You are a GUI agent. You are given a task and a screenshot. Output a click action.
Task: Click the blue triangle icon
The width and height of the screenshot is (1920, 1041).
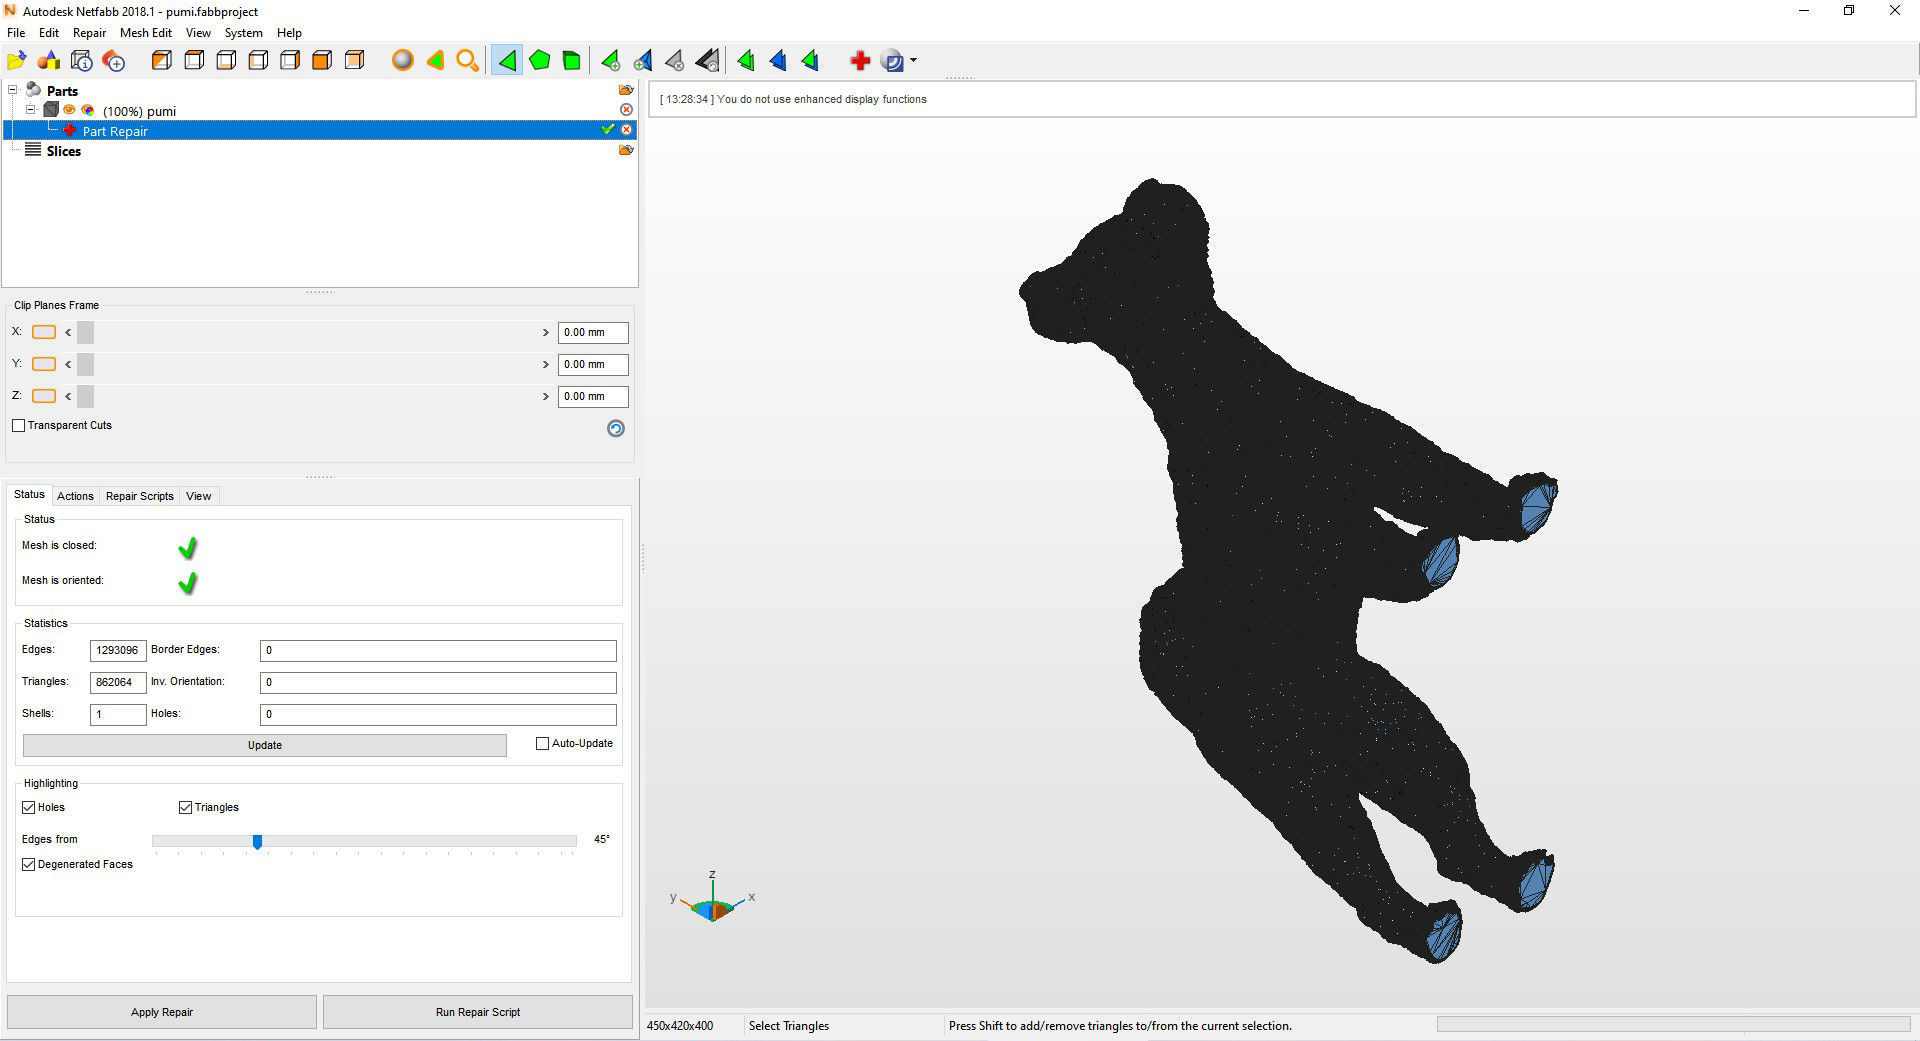tap(778, 61)
